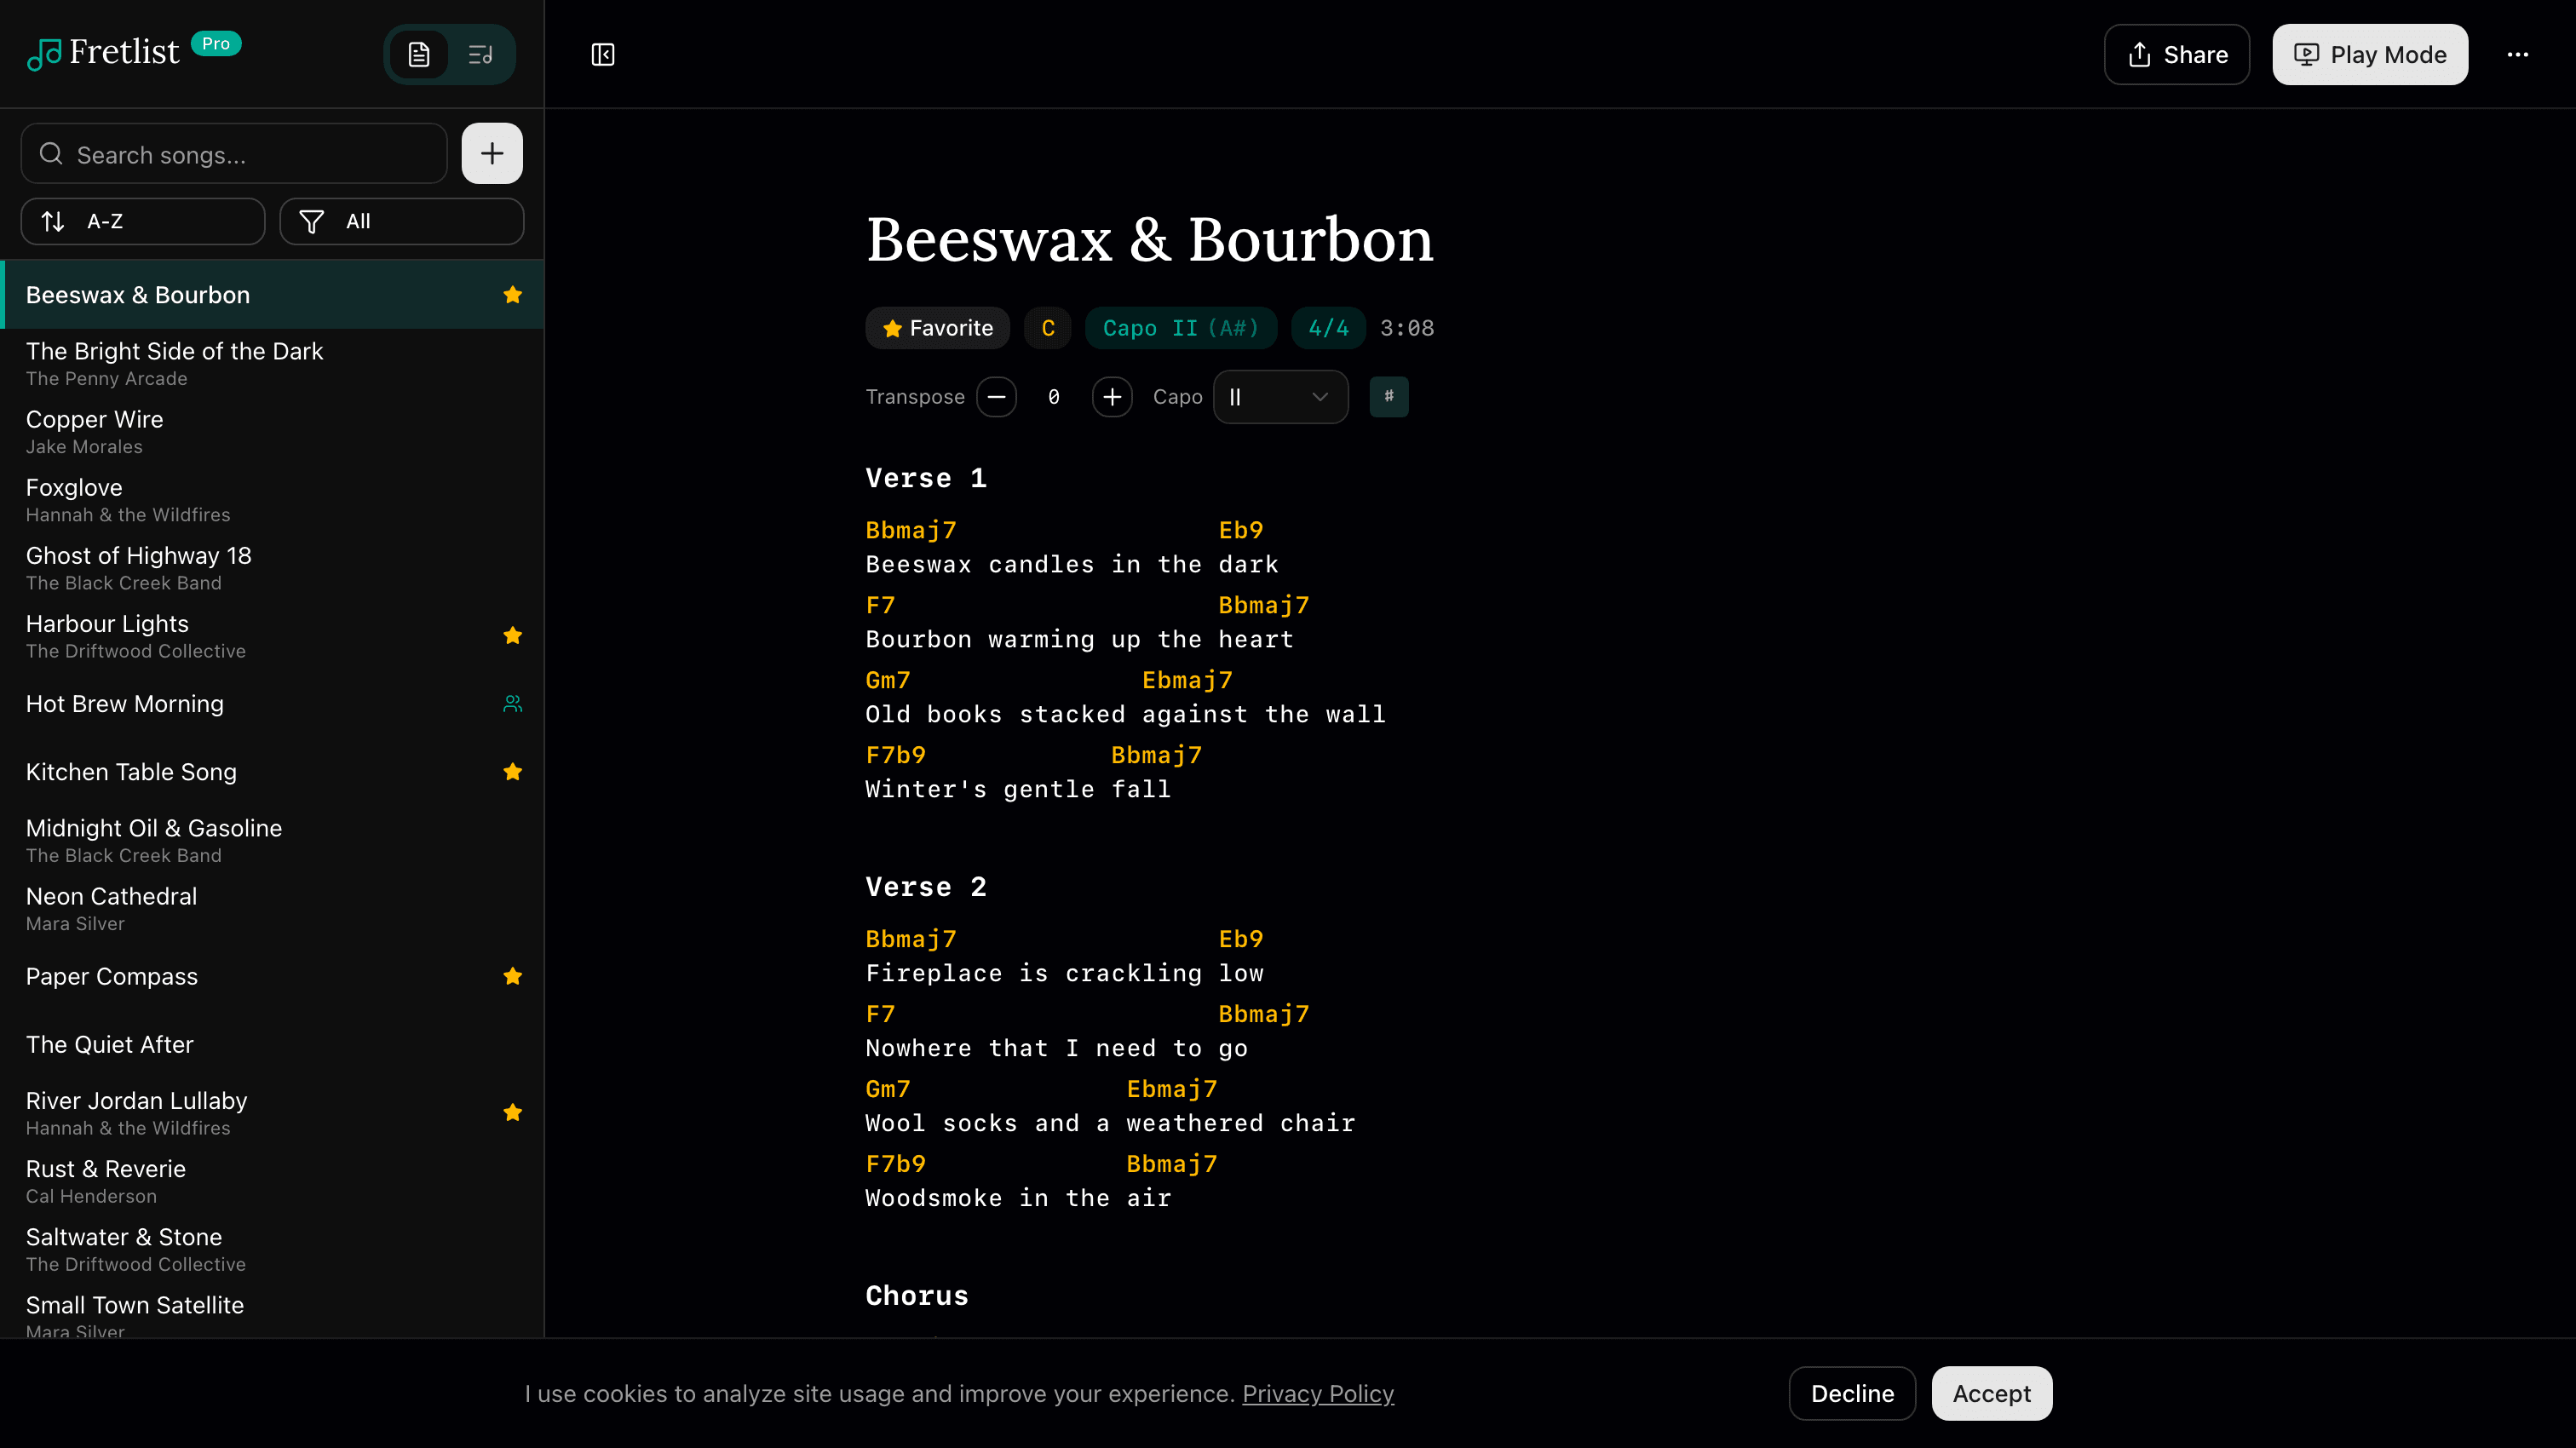The image size is (2576, 1448).
Task: Enter Play Mode
Action: click(2369, 54)
